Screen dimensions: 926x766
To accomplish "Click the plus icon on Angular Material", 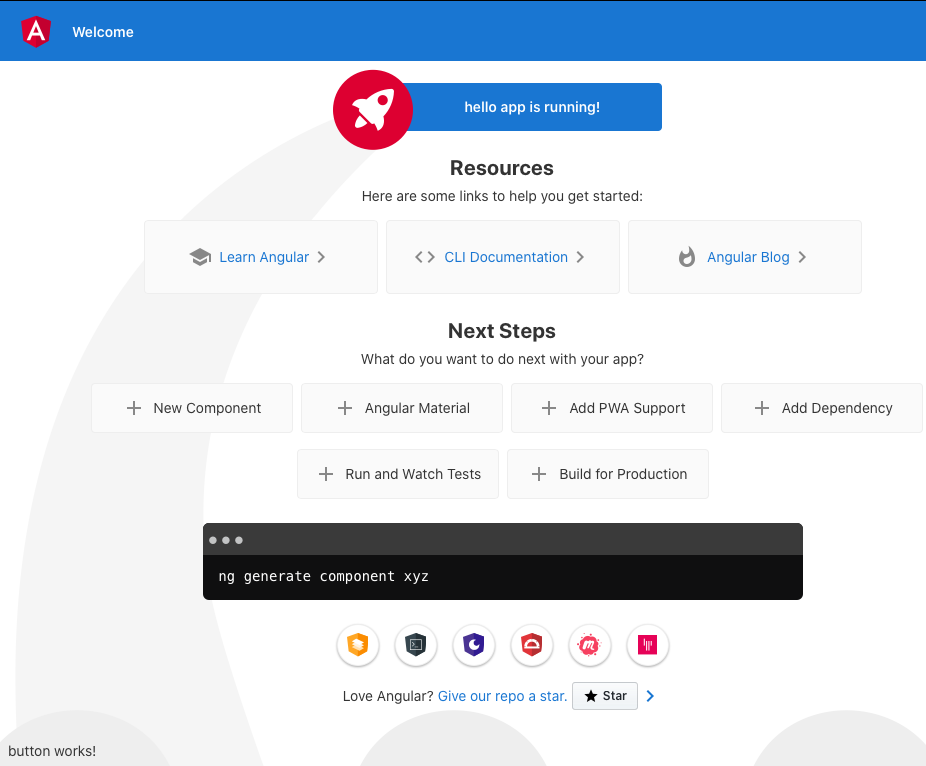I will point(345,408).
